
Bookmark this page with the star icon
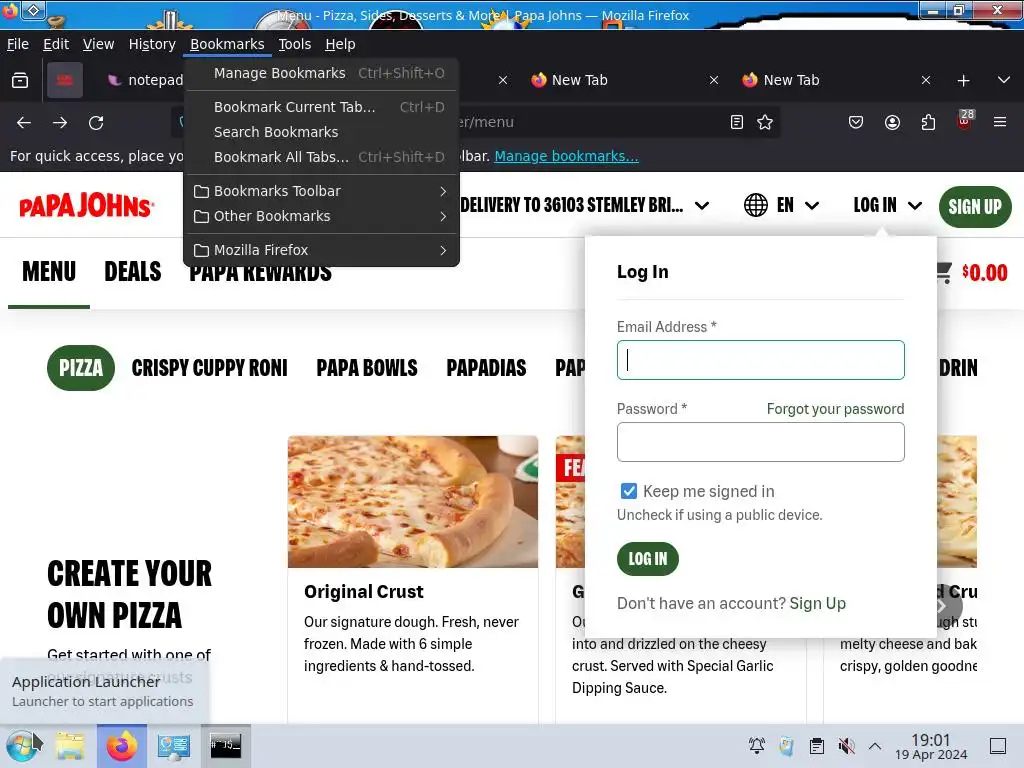(765, 122)
